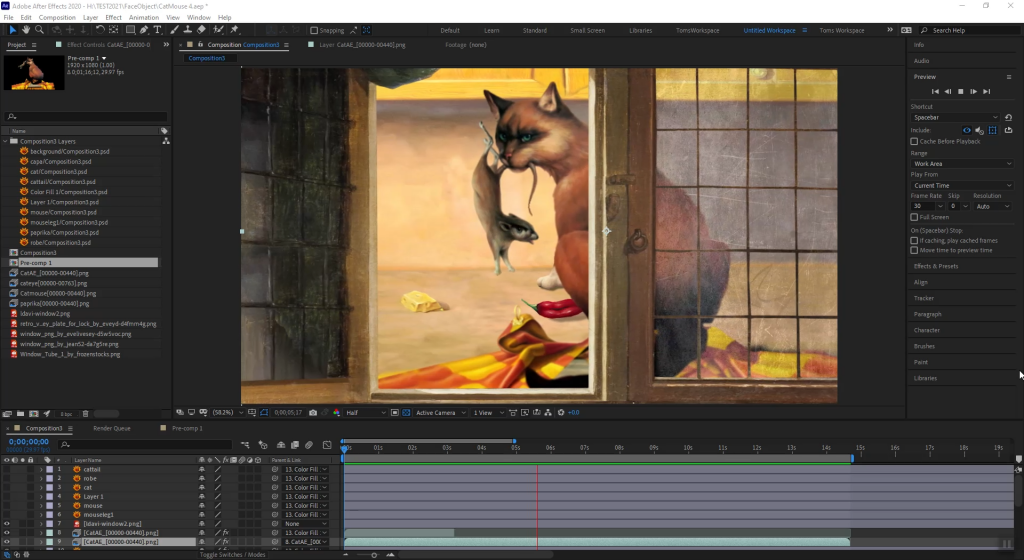The width and height of the screenshot is (1024, 560).
Task: Switch to Small Screen workspace
Action: click(x=587, y=30)
